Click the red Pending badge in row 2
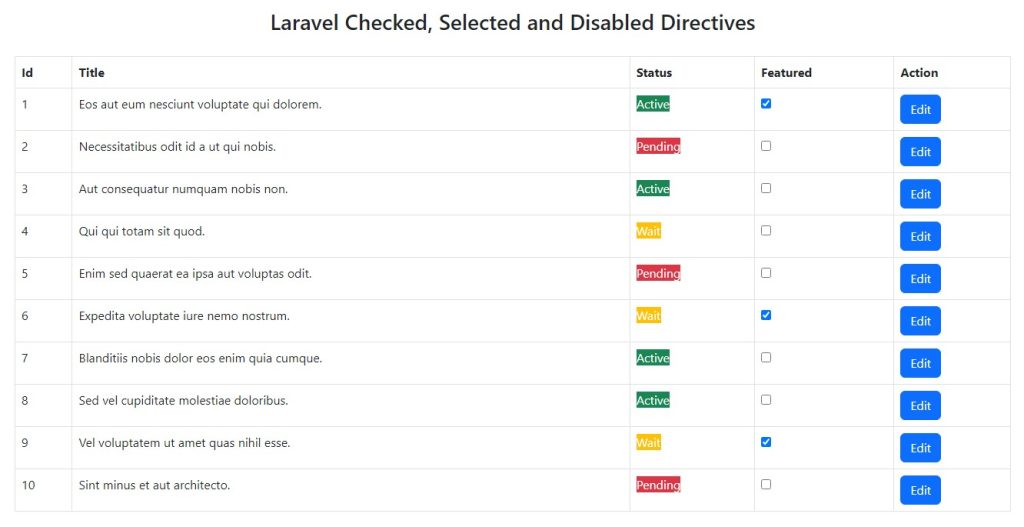Screen dimensions: 1024x527 658,147
